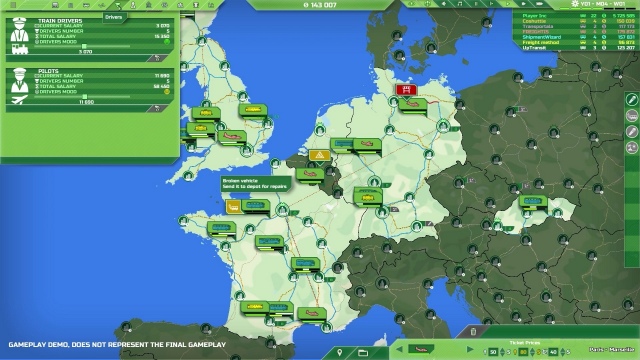
Task: Toggle the eye visibility icon
Action: coord(412,4)
